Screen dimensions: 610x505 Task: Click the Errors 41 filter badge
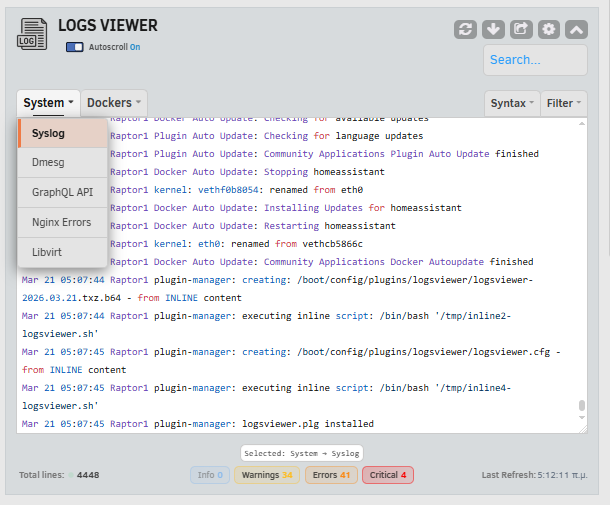(331, 475)
